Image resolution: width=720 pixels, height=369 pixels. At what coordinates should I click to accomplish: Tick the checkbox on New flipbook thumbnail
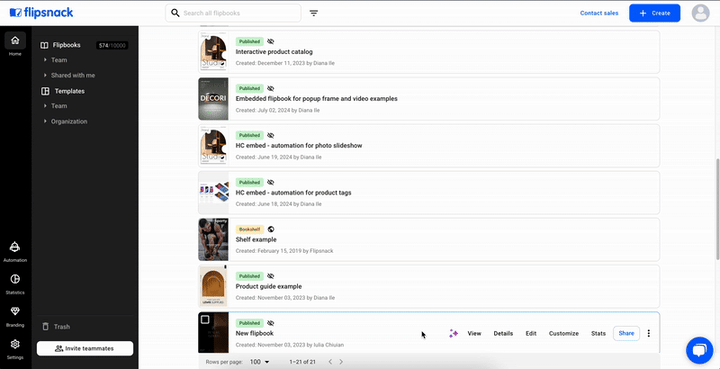click(205, 319)
